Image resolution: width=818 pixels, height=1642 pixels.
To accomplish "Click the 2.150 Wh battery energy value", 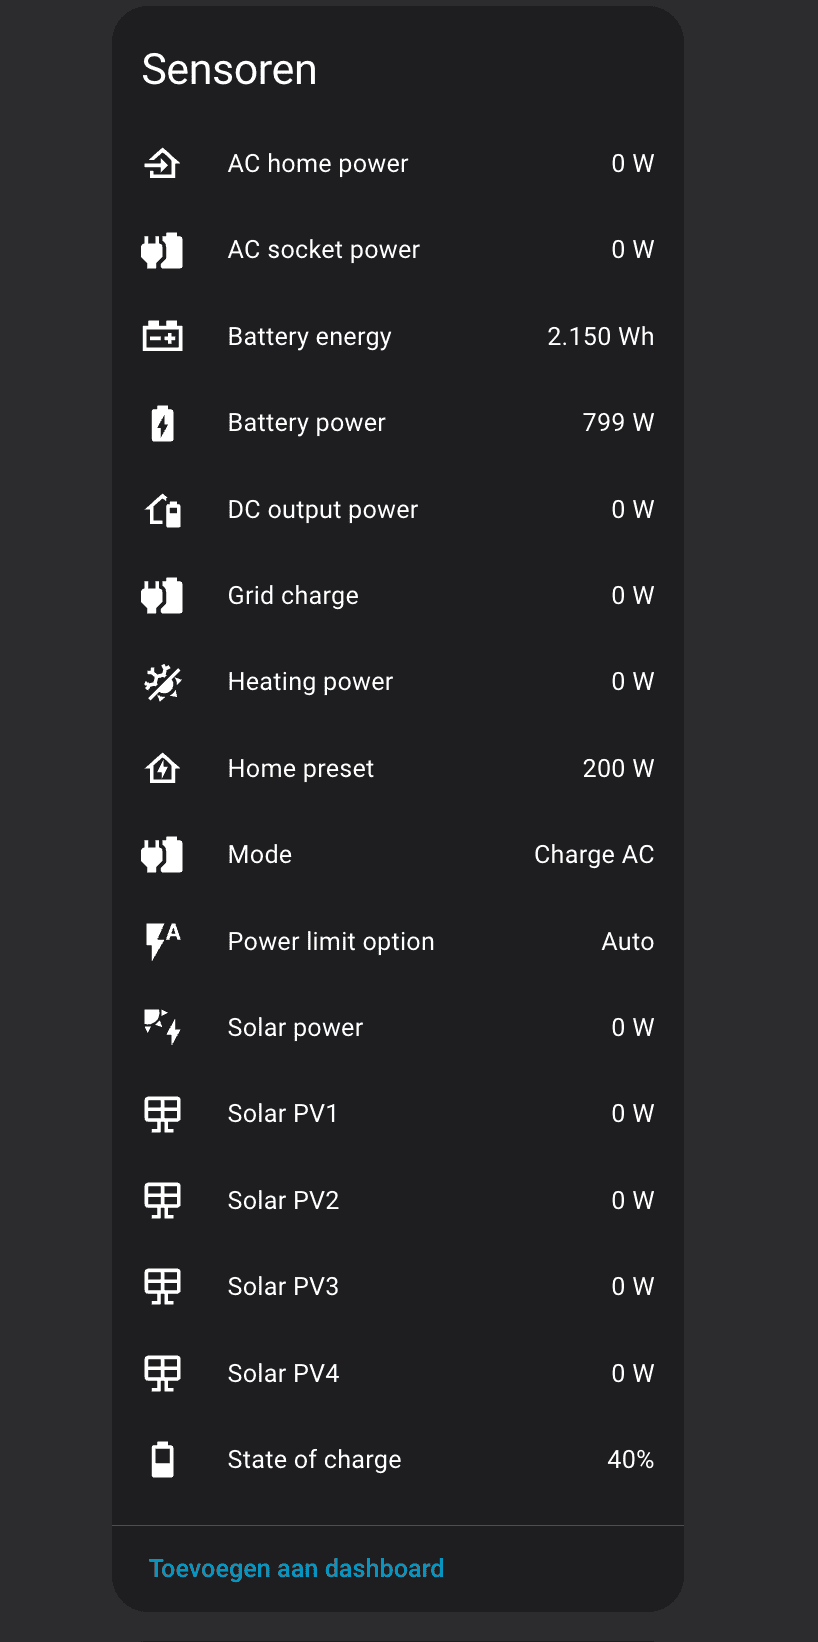I will 600,337.
